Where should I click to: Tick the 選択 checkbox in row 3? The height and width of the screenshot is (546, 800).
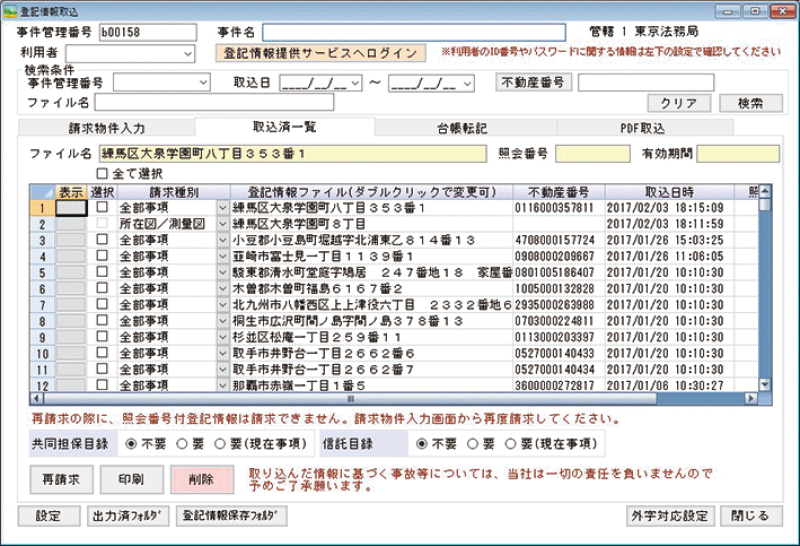pyautogui.click(x=102, y=240)
